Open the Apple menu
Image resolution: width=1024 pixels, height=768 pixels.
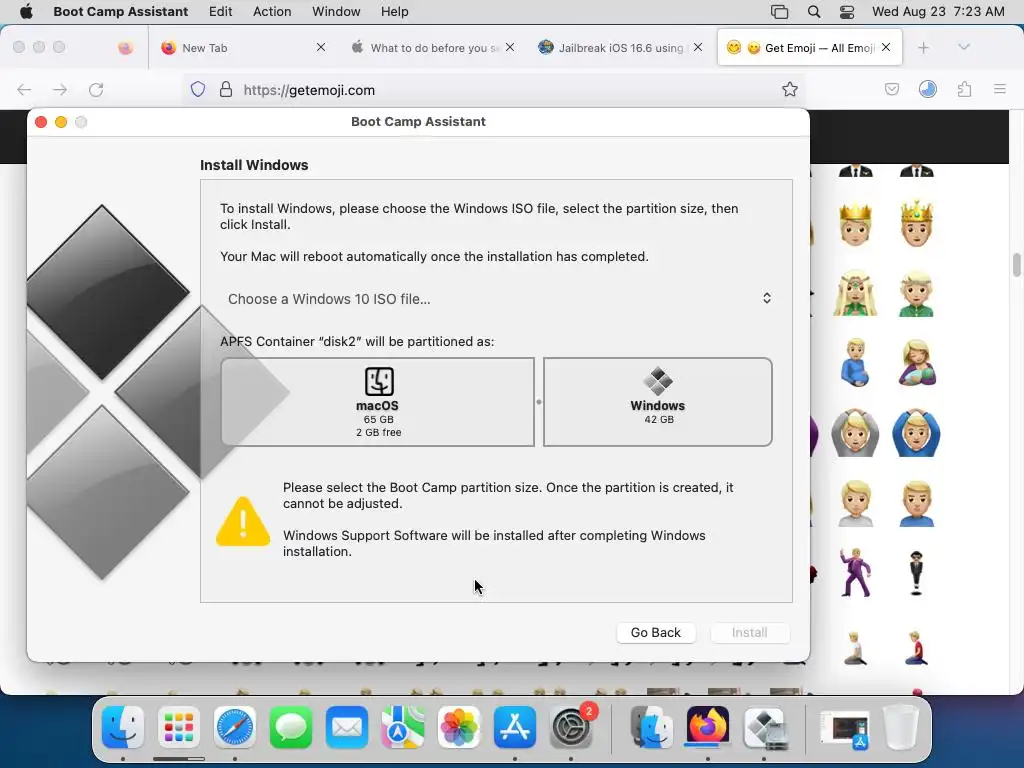pyautogui.click(x=27, y=11)
